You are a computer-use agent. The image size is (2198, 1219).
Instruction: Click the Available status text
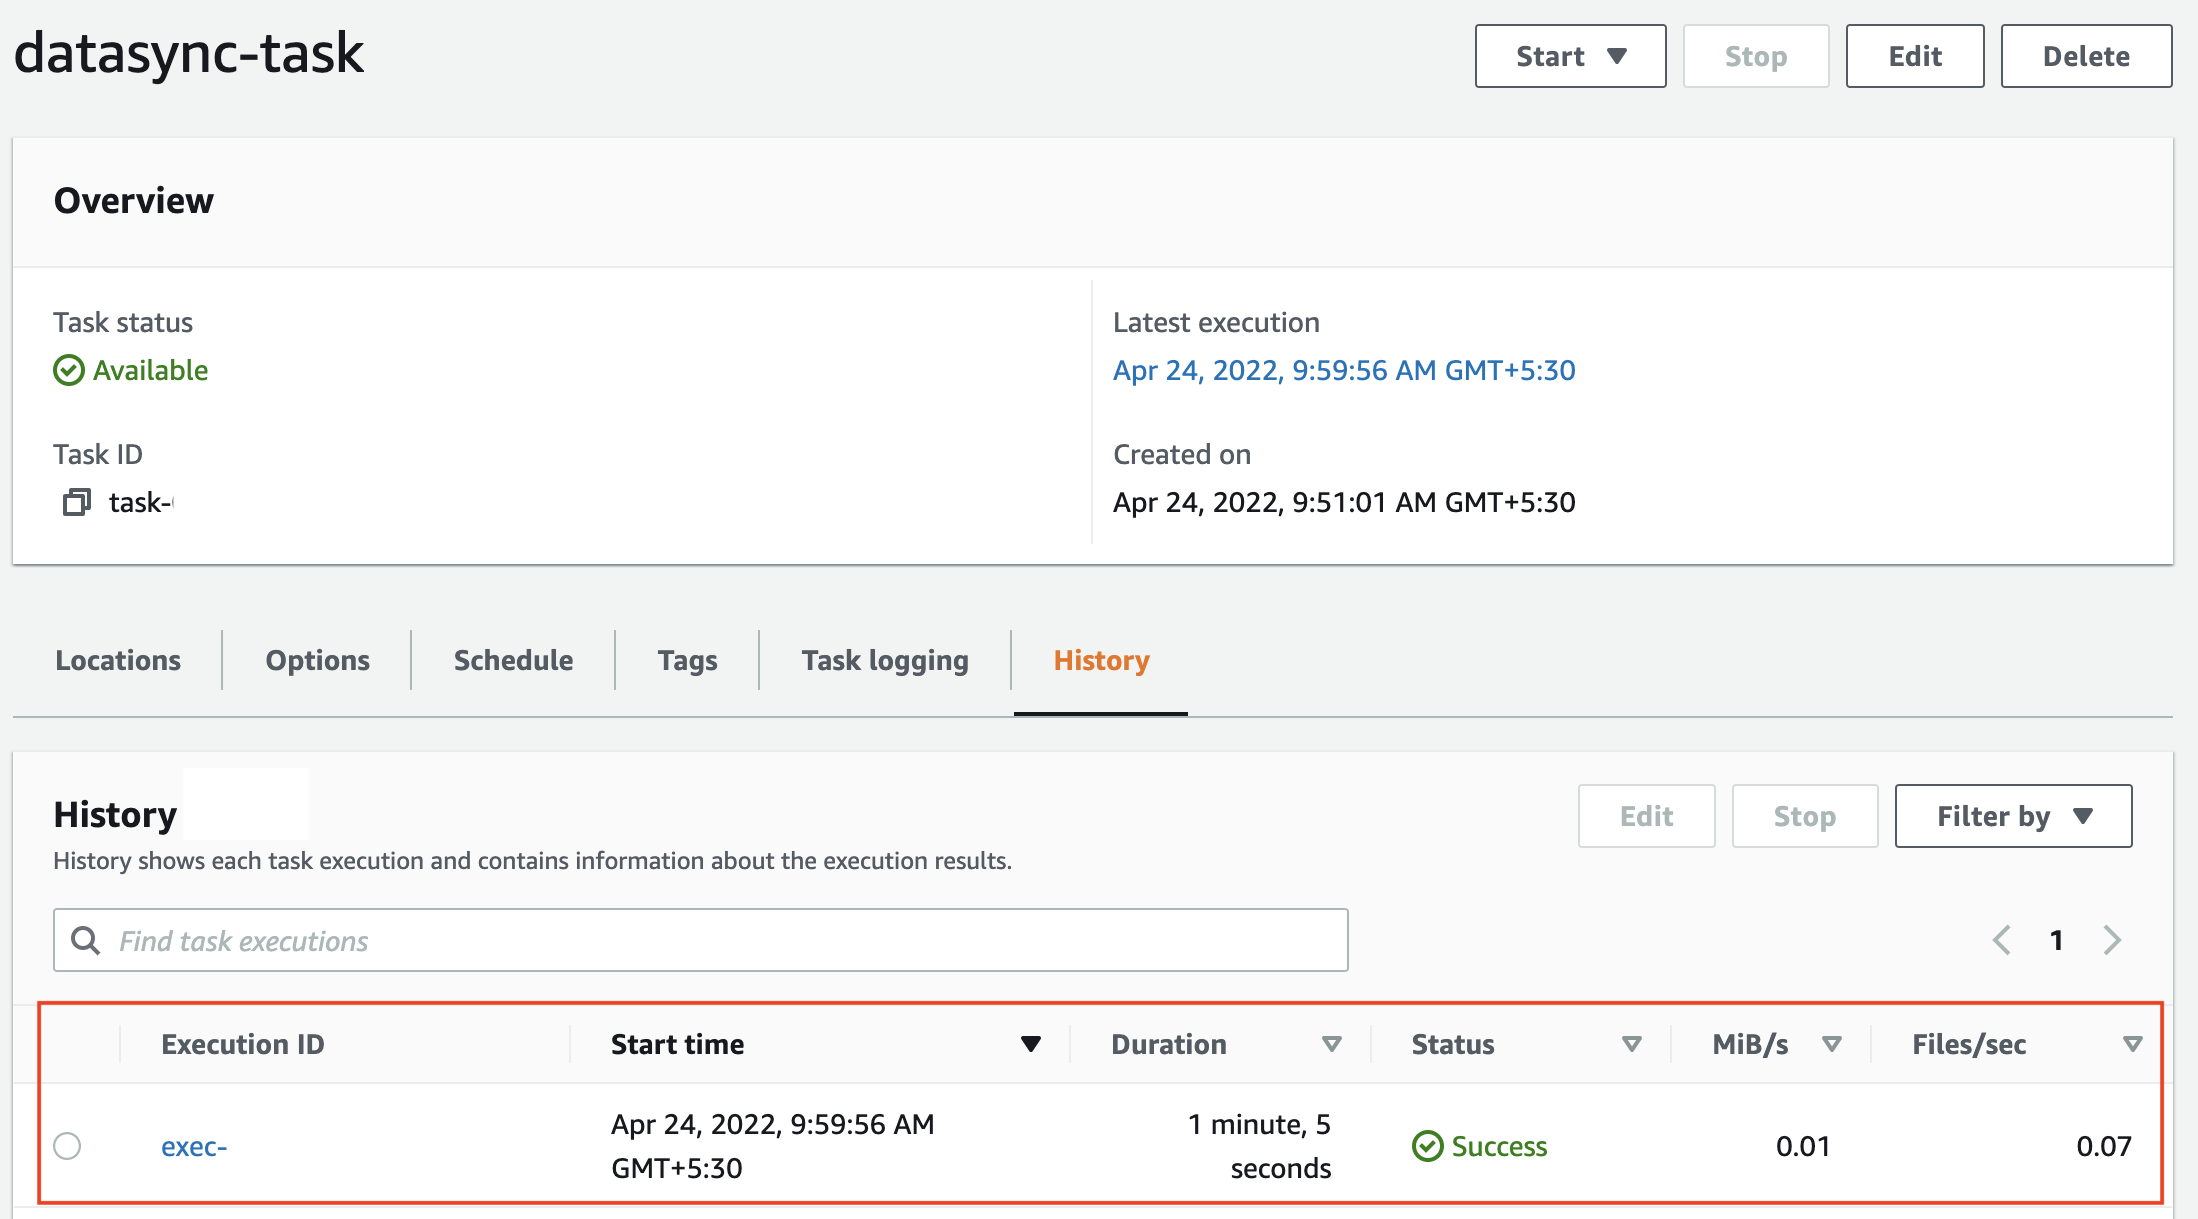(150, 370)
